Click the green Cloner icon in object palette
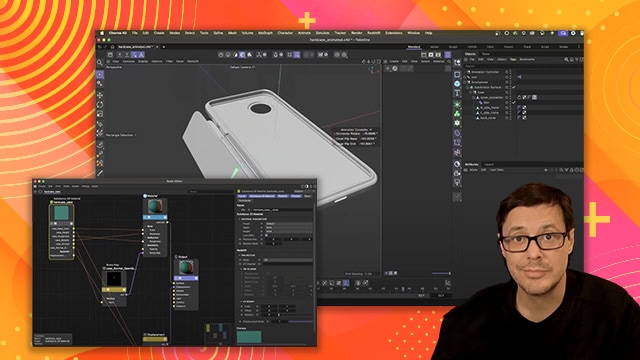This screenshot has width=640, height=360. [x=457, y=113]
